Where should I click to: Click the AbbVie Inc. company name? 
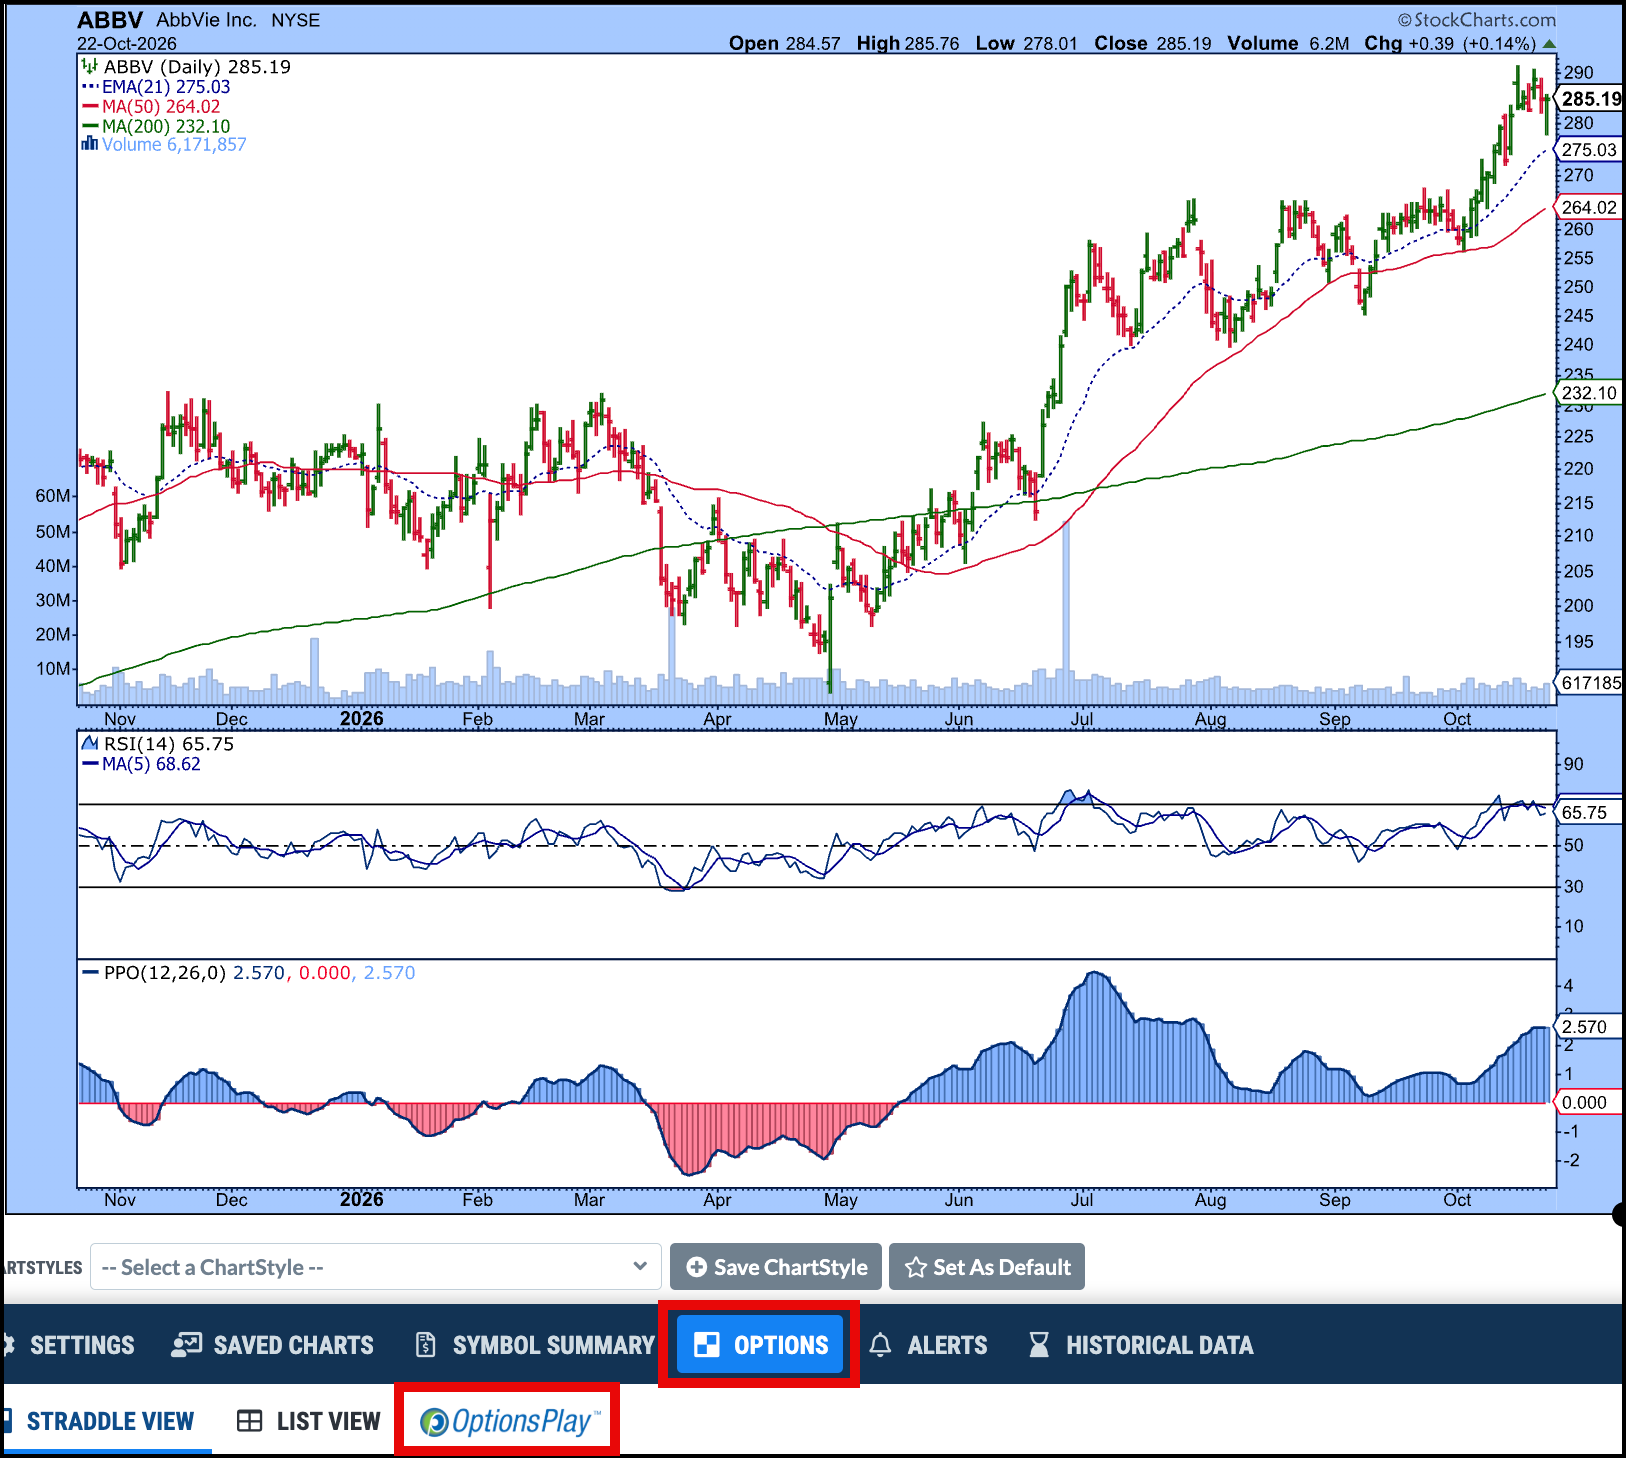(206, 20)
